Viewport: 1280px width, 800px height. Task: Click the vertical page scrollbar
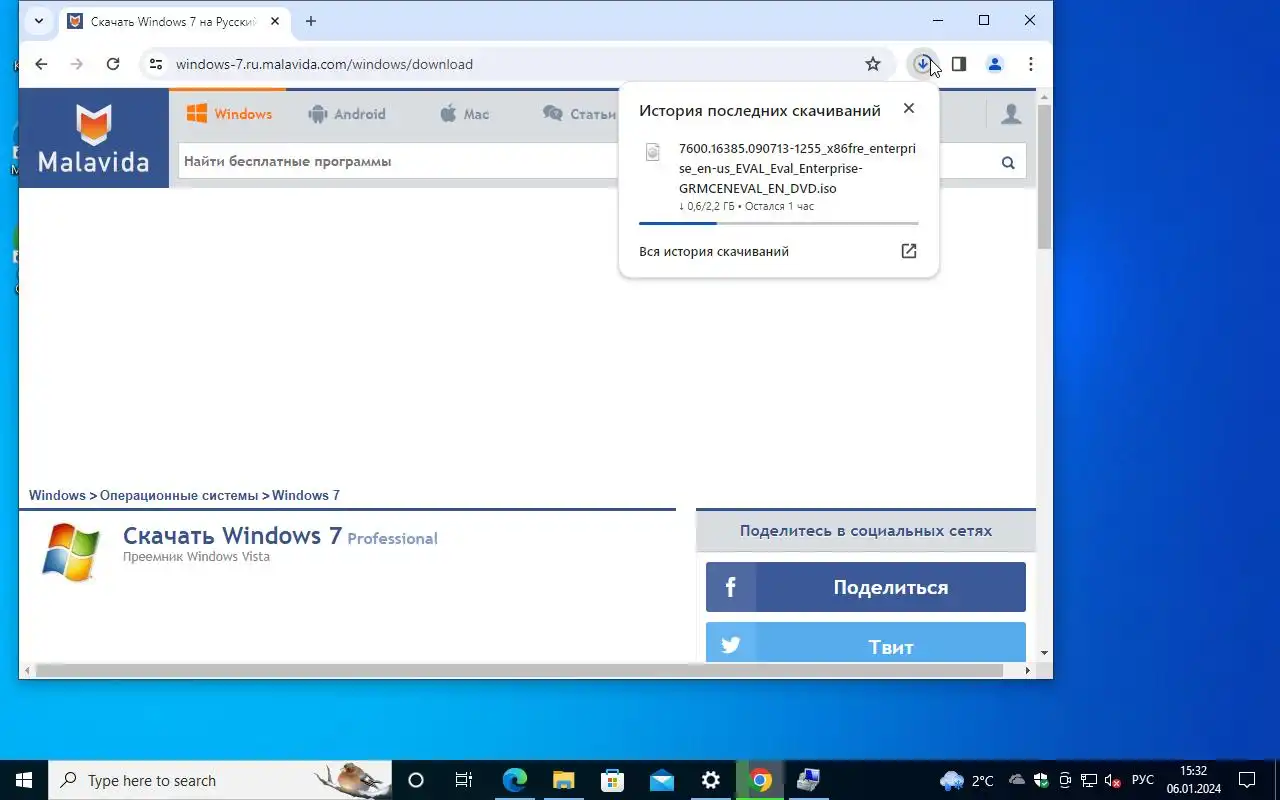[x=1044, y=175]
